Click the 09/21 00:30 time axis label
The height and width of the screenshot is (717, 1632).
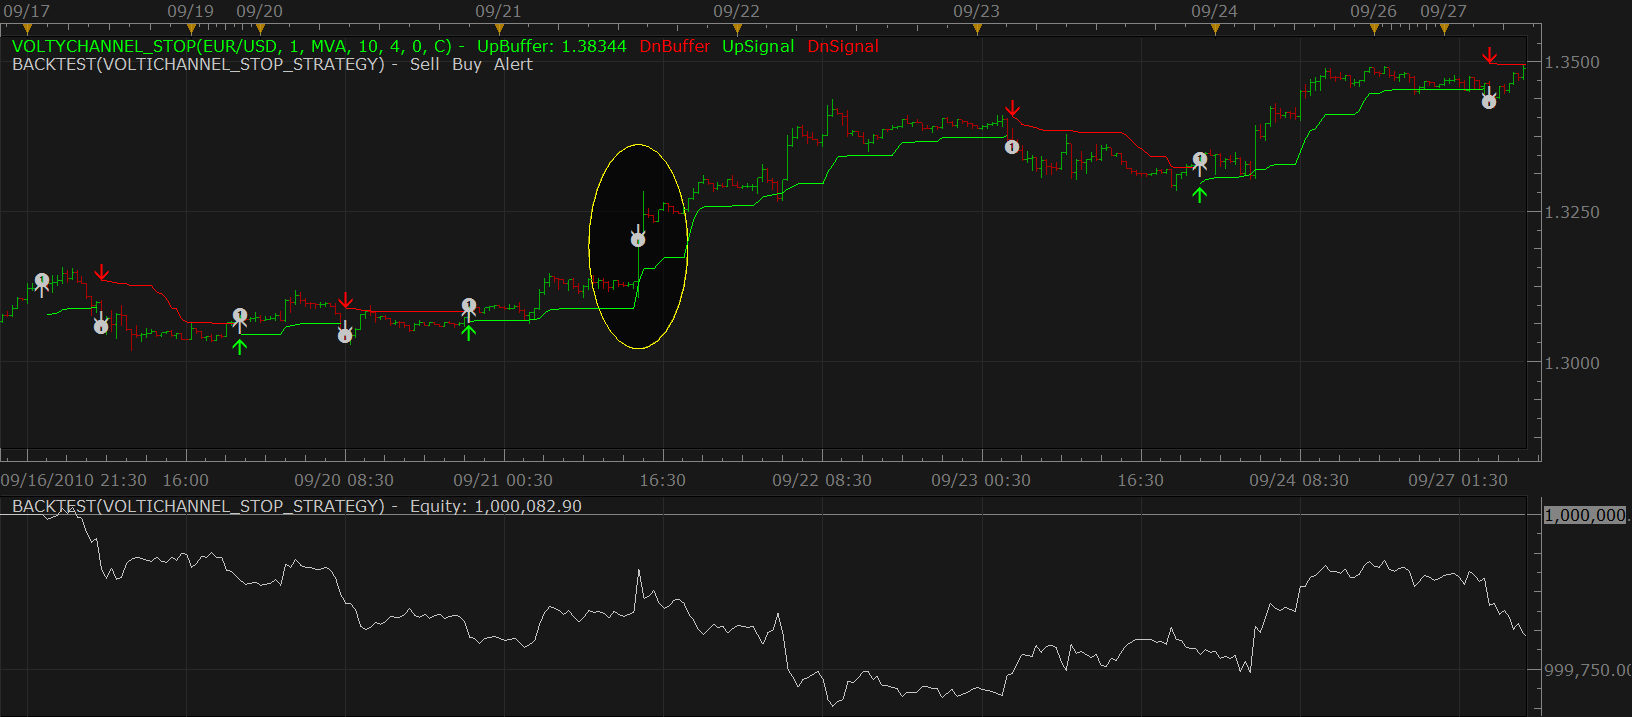click(x=503, y=480)
